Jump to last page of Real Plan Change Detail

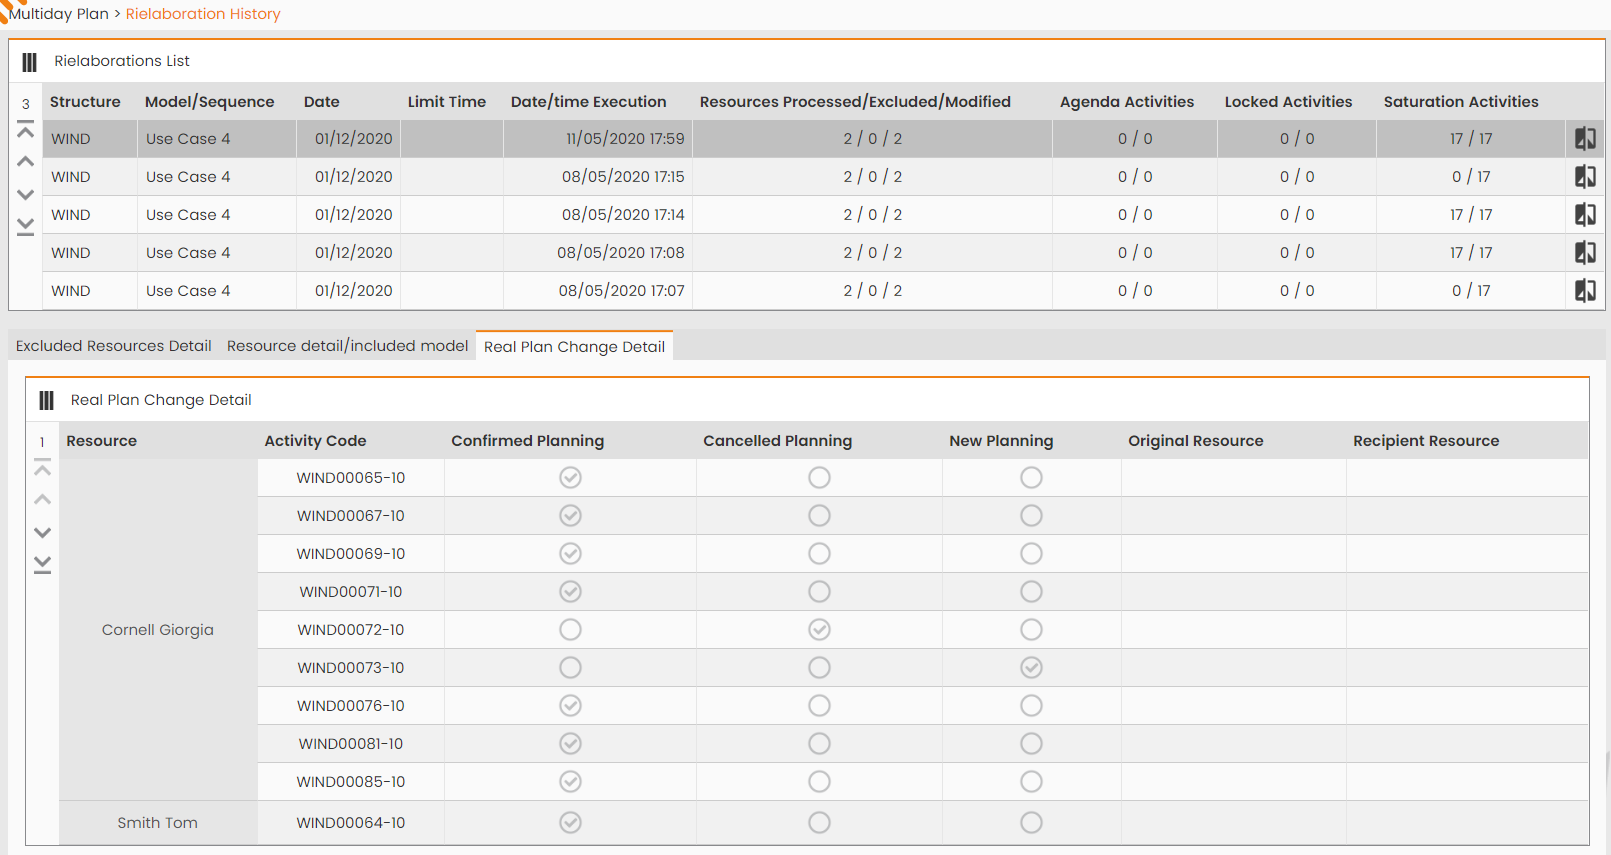pyautogui.click(x=42, y=564)
